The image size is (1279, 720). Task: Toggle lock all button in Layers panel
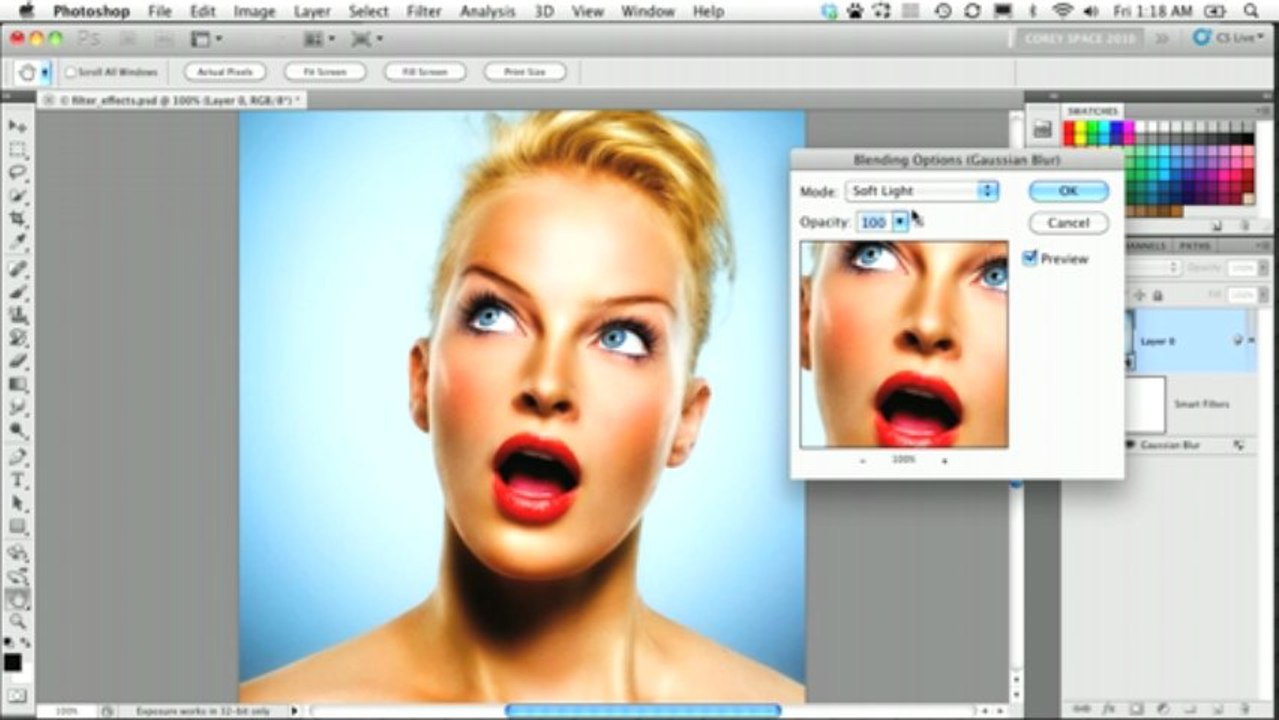(x=1158, y=296)
